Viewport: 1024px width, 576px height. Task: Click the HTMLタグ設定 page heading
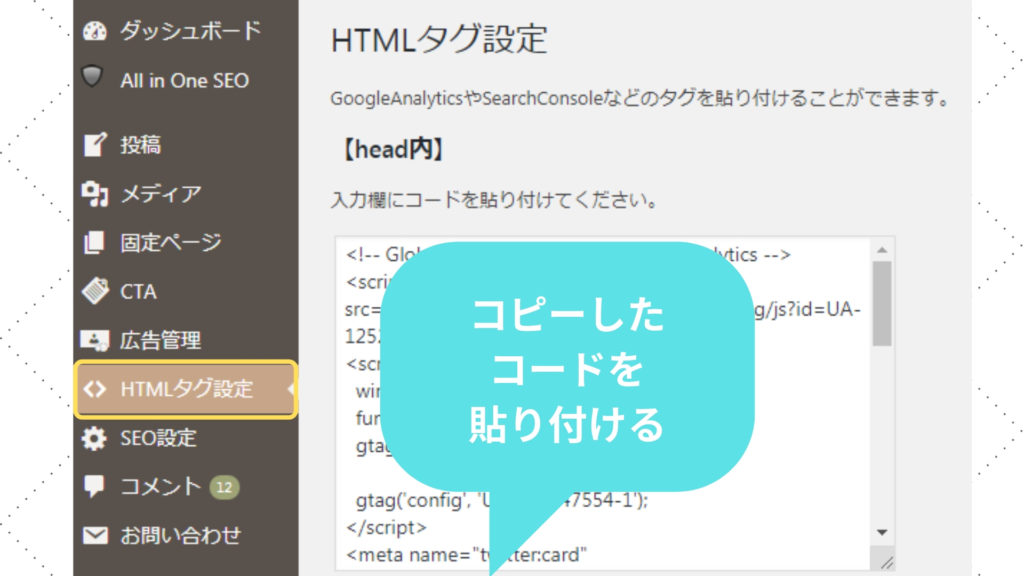(x=439, y=39)
